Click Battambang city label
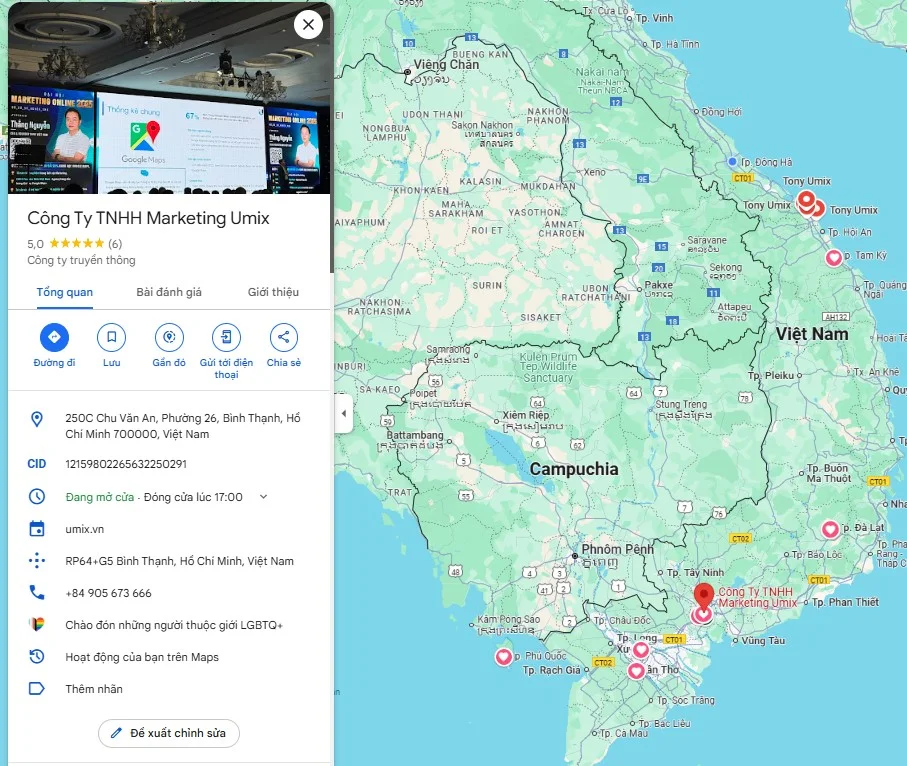 tap(415, 435)
